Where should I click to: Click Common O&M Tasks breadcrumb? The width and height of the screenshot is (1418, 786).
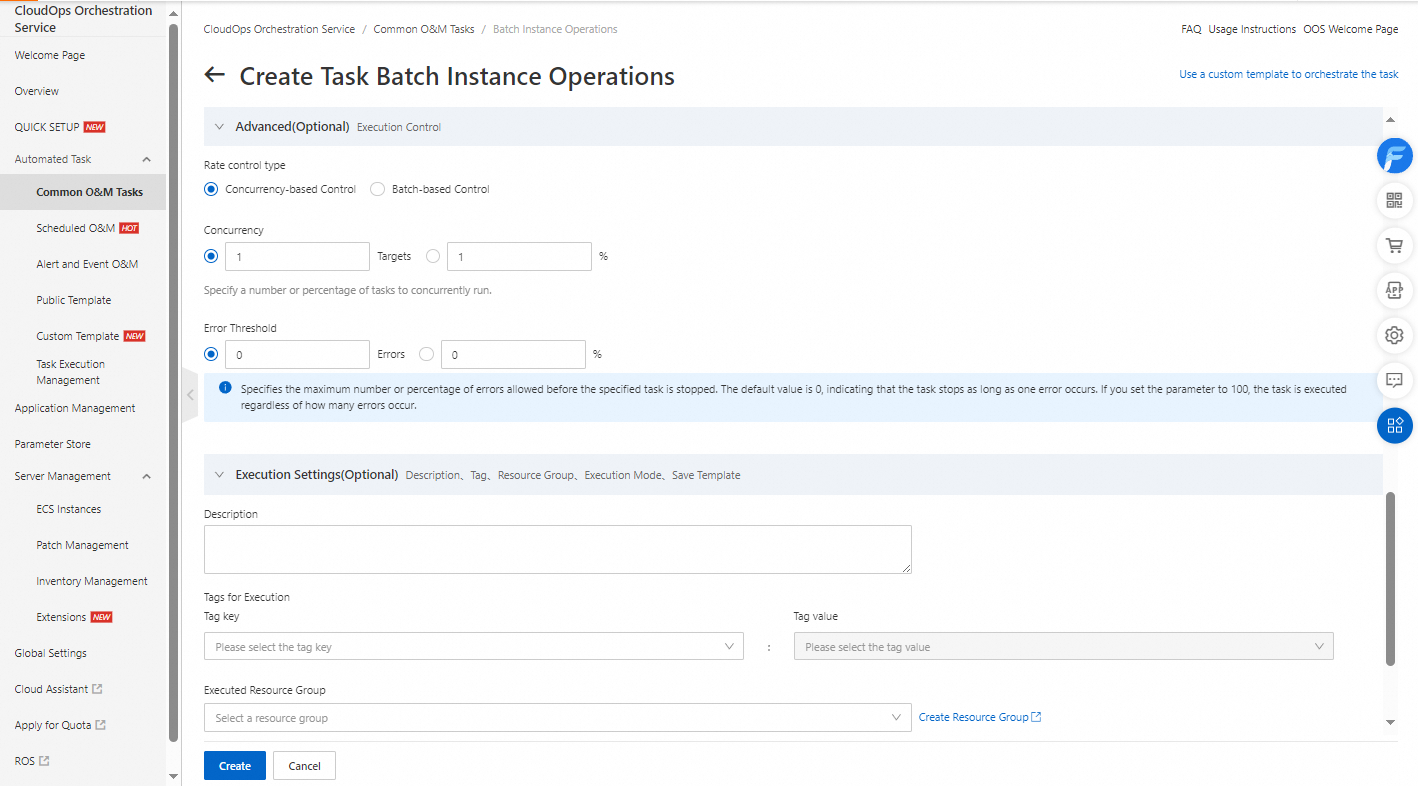pyautogui.click(x=424, y=29)
